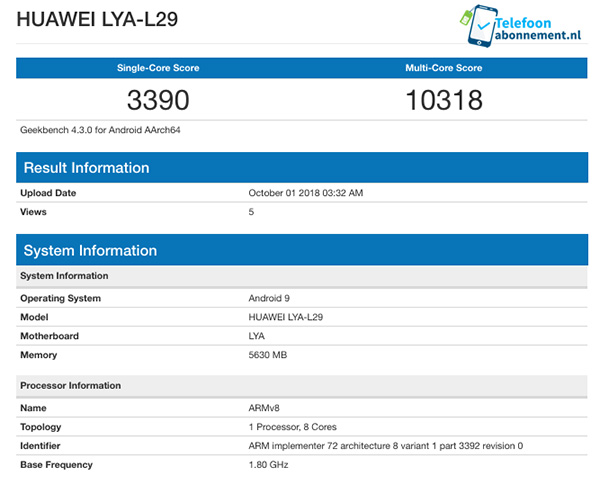
Task: Select the ARM implementer 72 identifier value
Action: [x=386, y=446]
